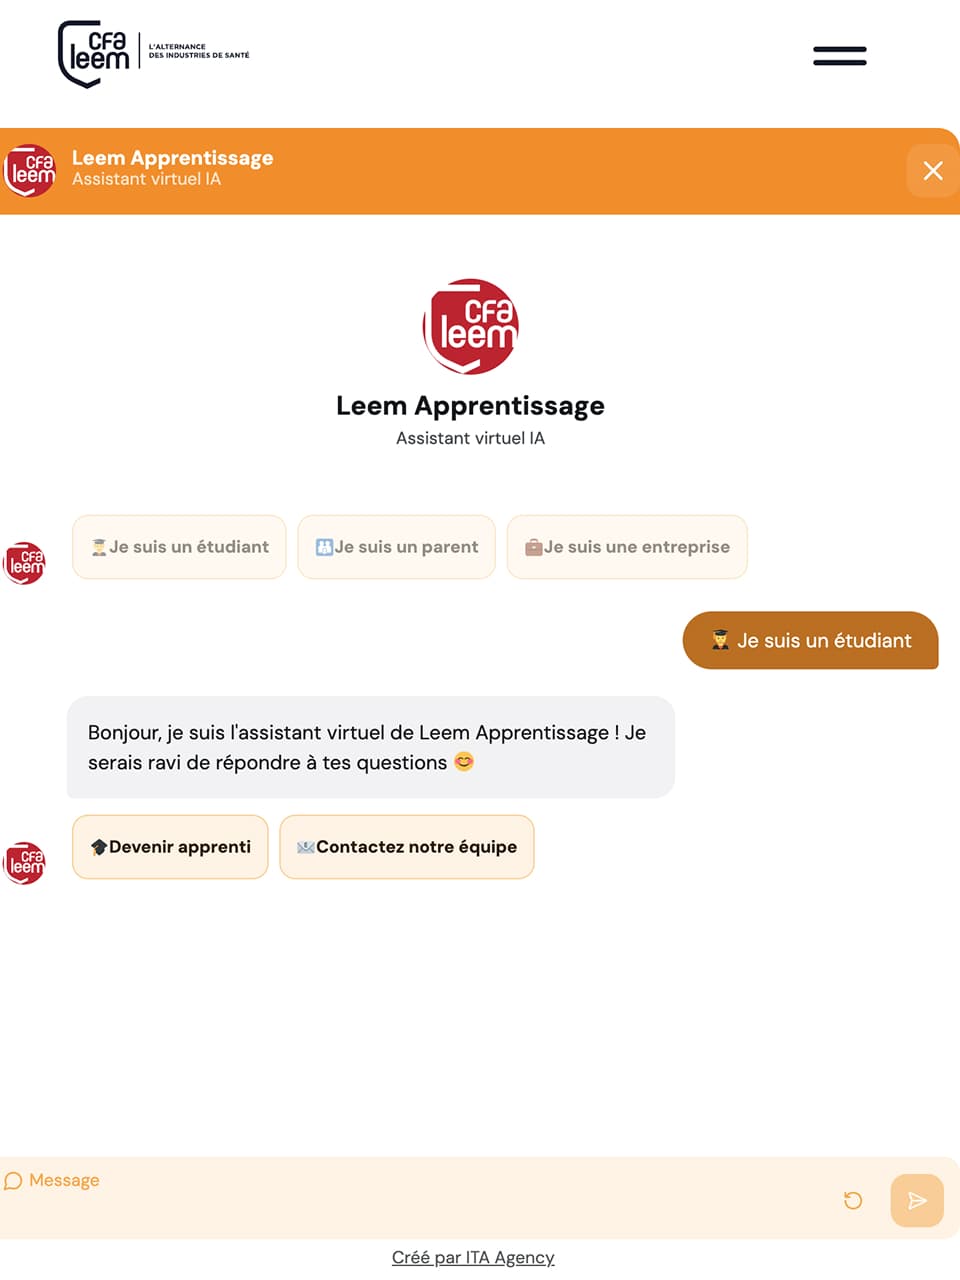Select the 'Je suis un étudiant' option
Viewport: 960px width, 1280px height.
pos(179,547)
